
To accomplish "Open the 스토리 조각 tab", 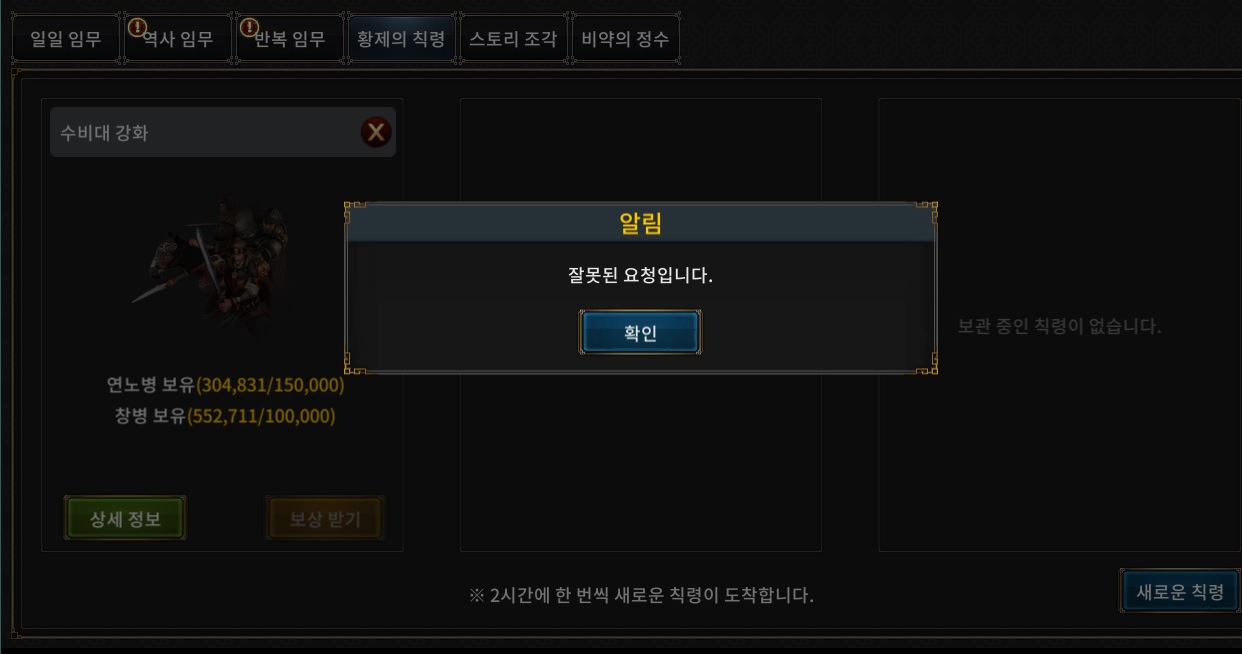I will (x=513, y=40).
